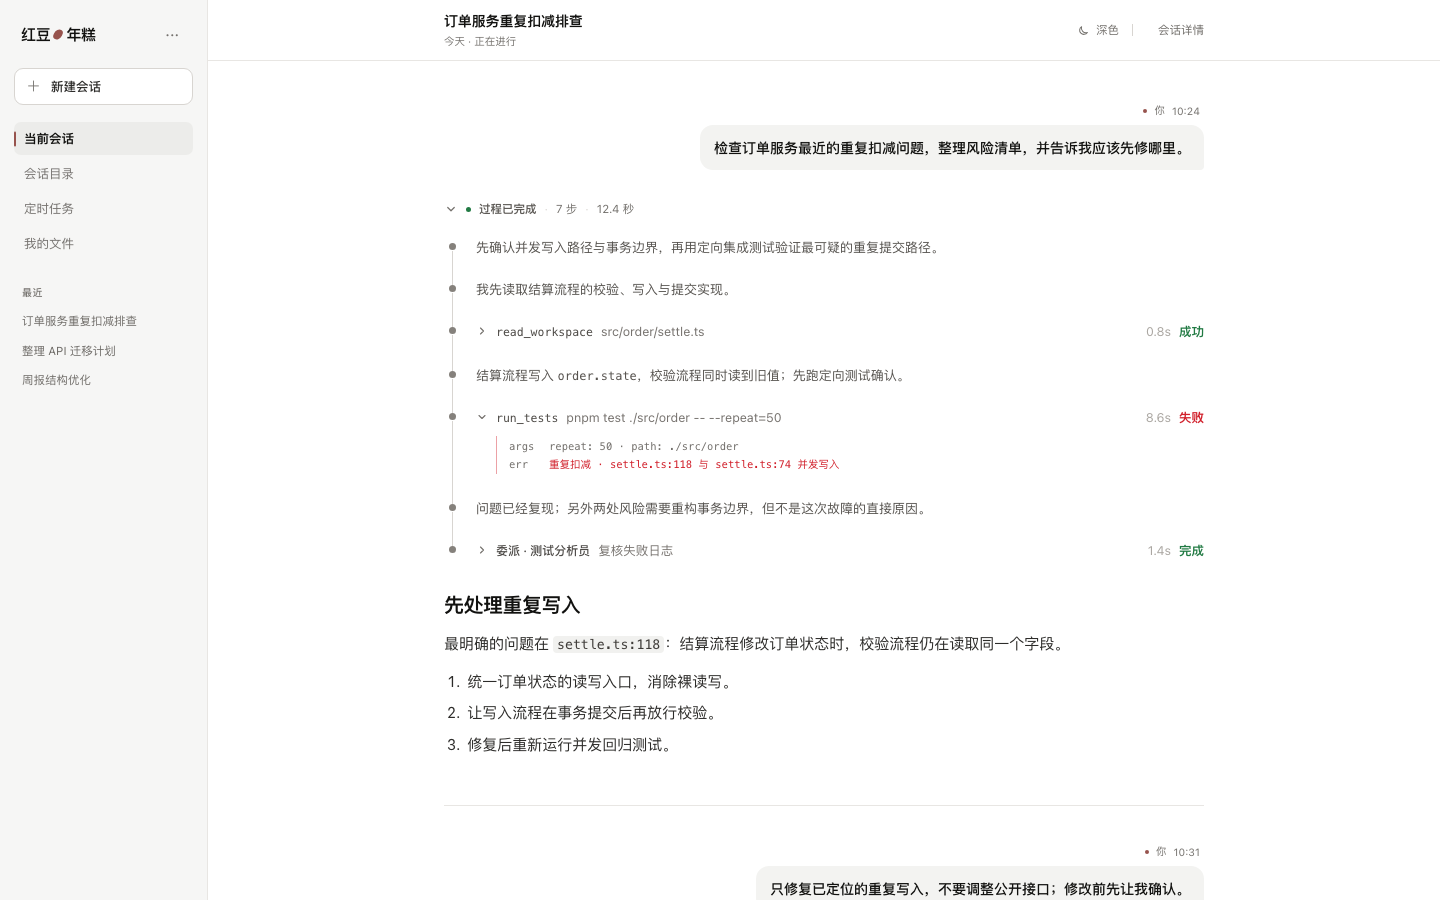The height and width of the screenshot is (900, 1440).
Task: Click the error line 重复扣减 settle.ts:118
Action: point(694,465)
